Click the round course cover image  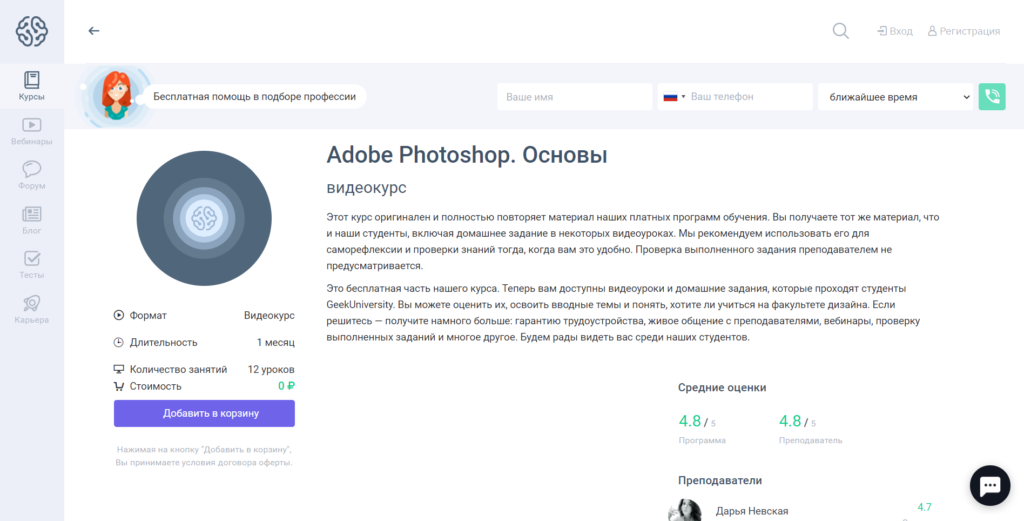204,218
